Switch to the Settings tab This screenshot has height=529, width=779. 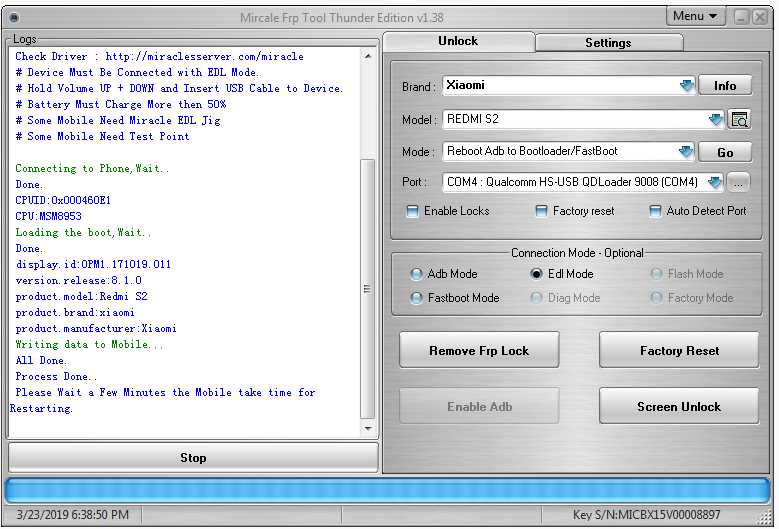point(608,43)
